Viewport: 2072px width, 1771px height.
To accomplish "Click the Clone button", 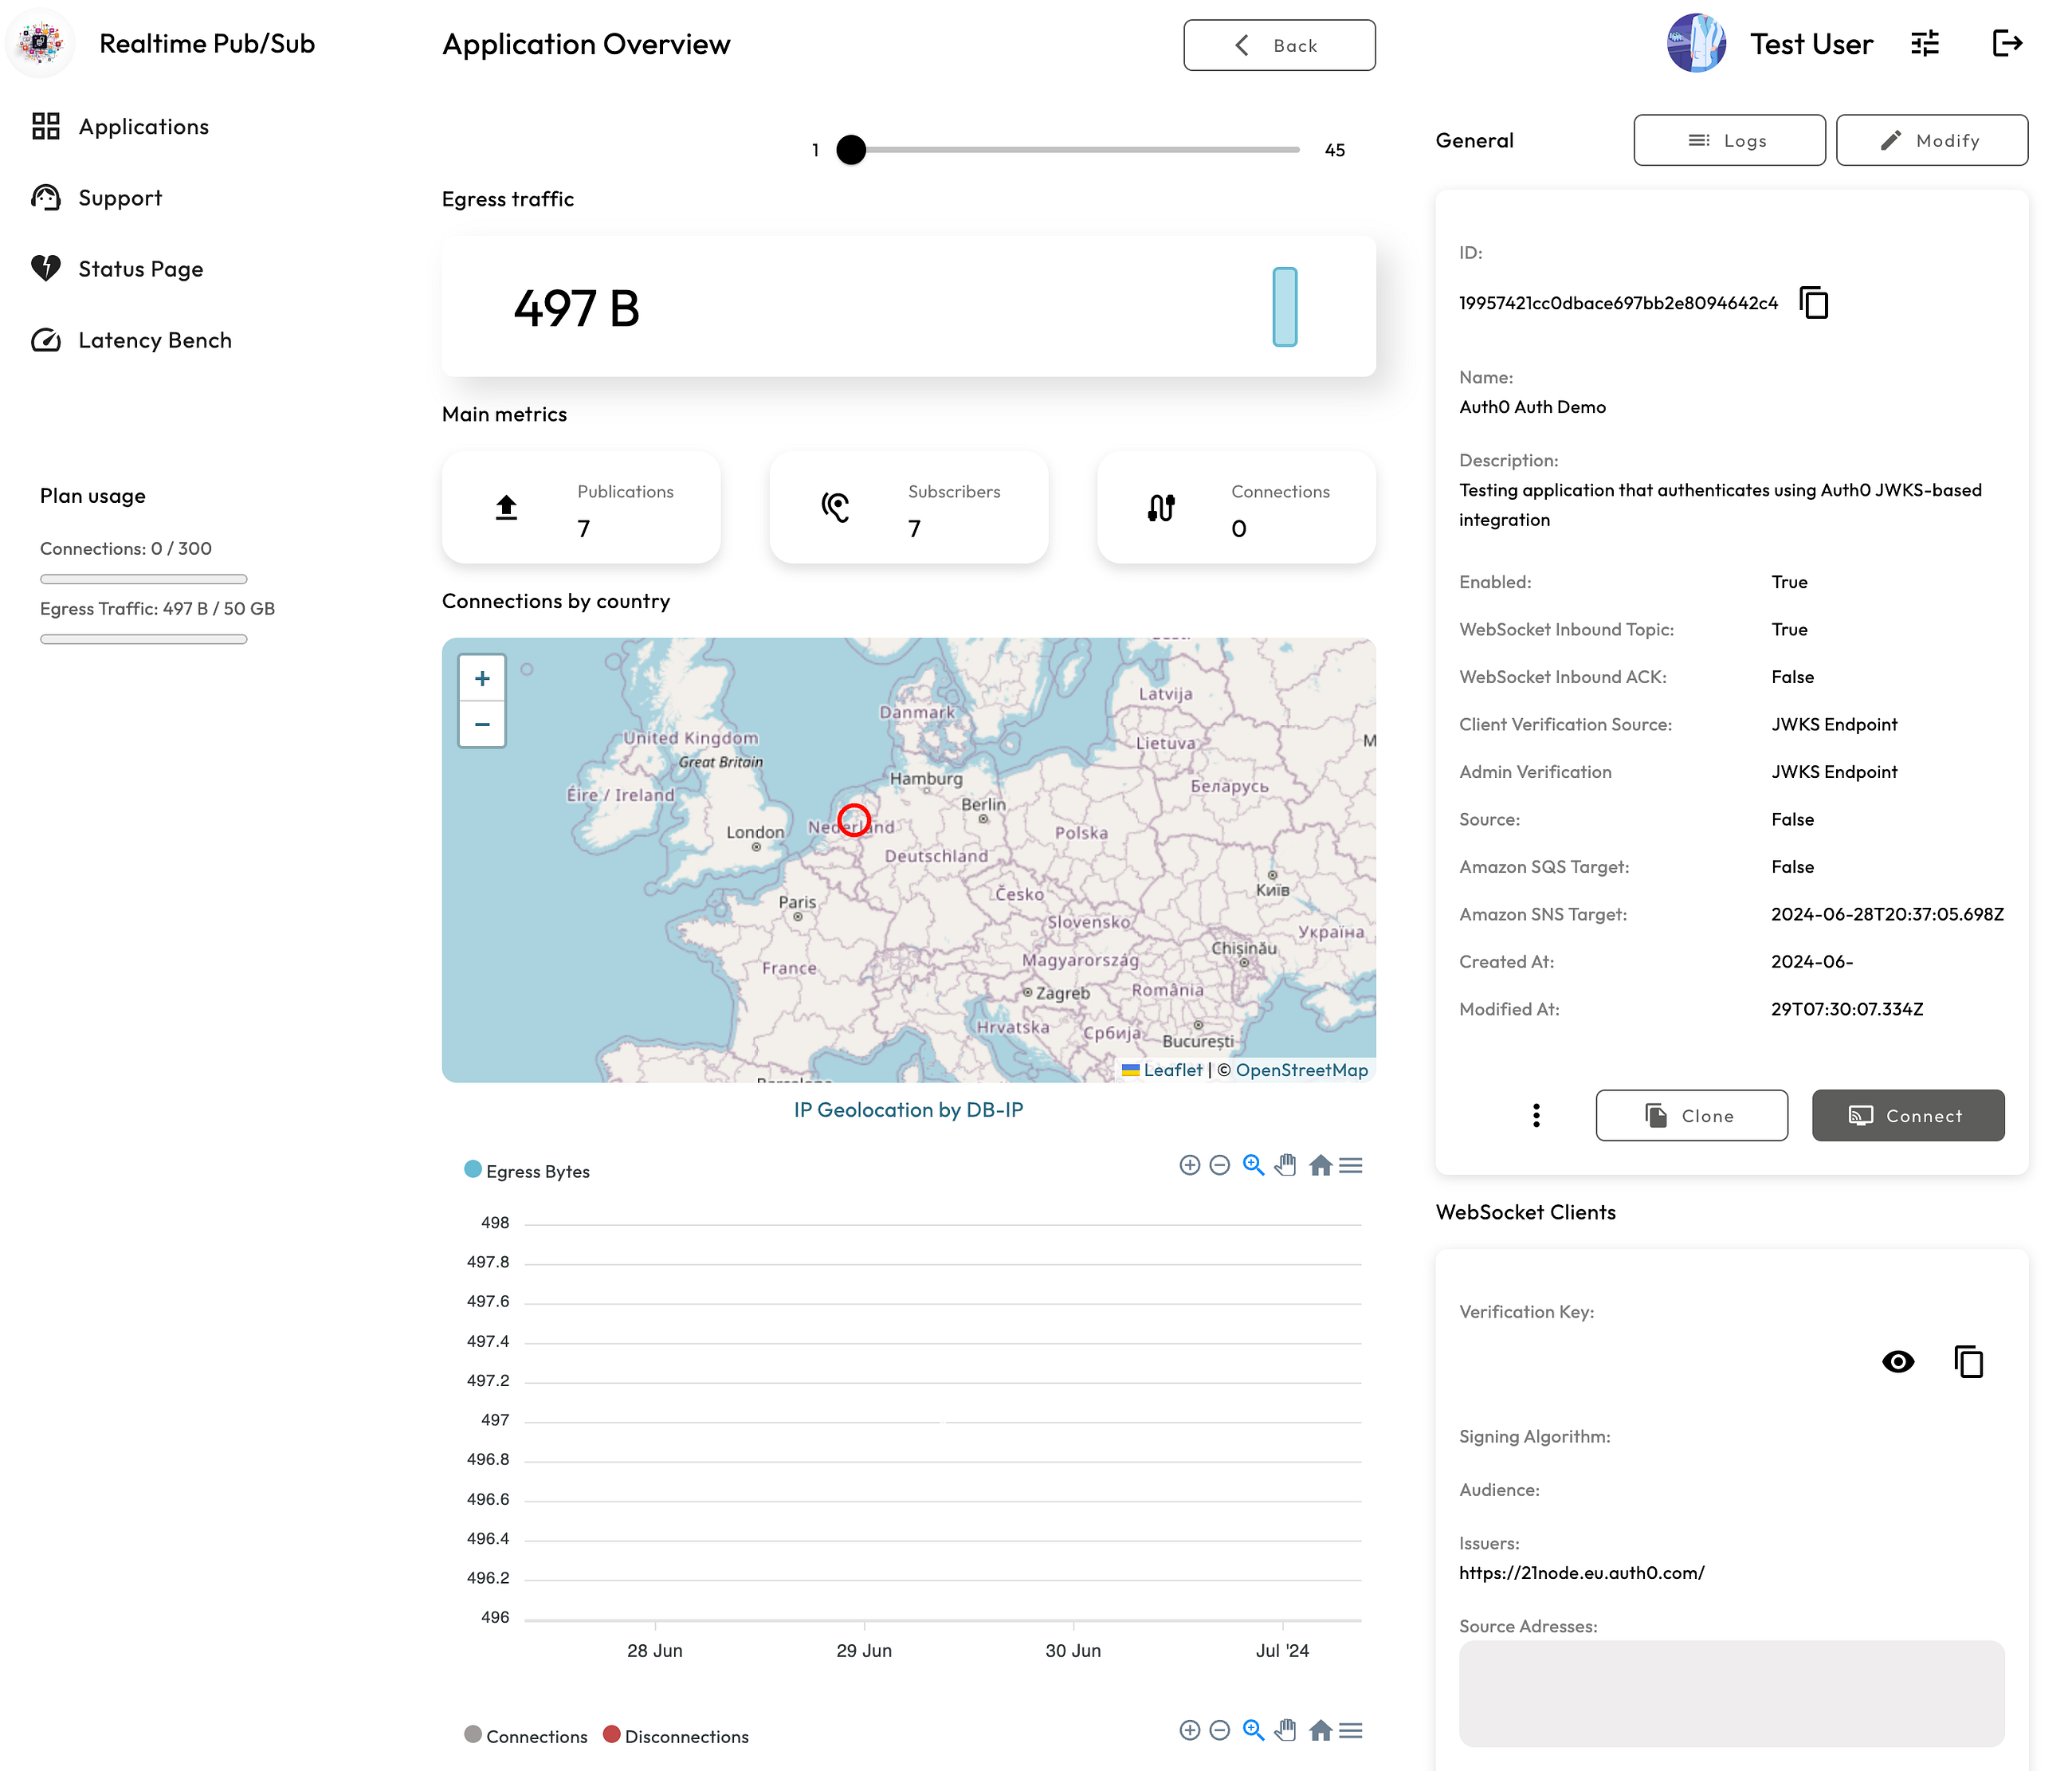I will point(1691,1115).
